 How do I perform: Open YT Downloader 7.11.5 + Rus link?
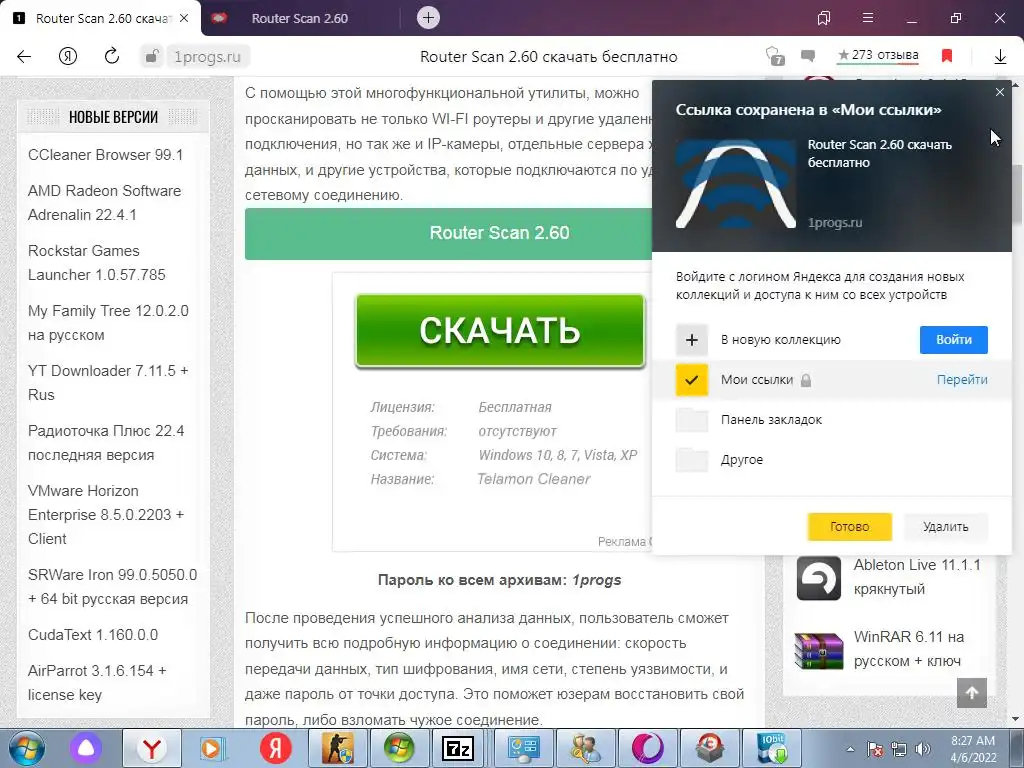point(108,383)
